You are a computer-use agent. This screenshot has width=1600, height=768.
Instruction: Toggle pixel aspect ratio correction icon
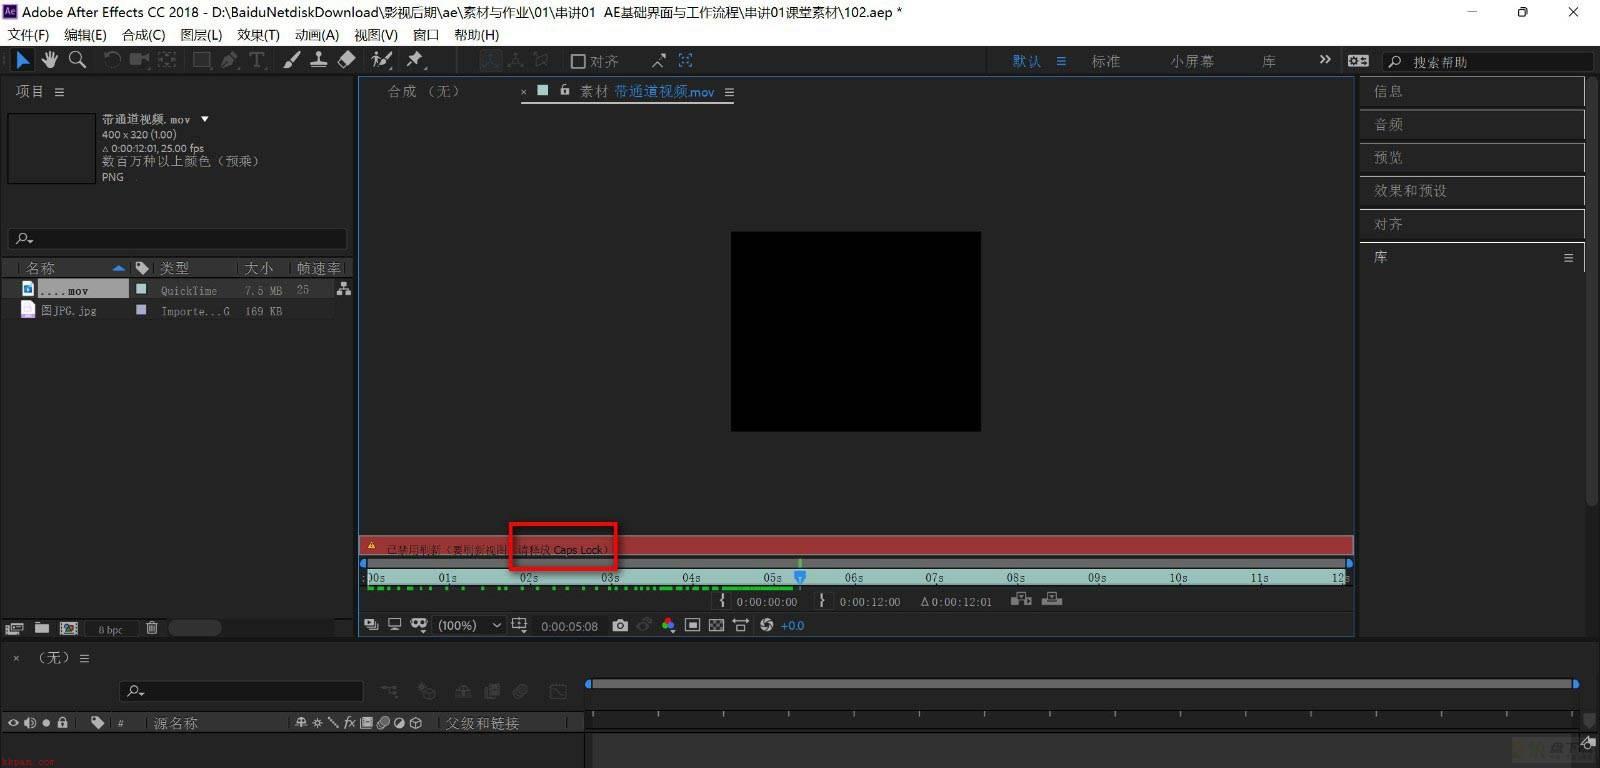[741, 625]
